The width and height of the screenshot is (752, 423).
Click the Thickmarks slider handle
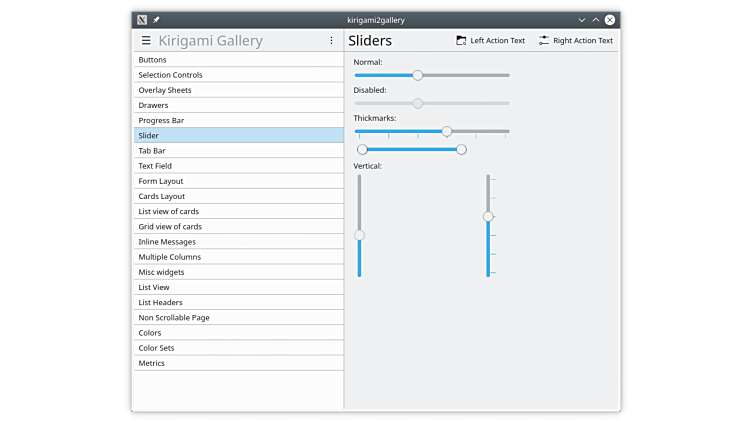click(x=447, y=131)
